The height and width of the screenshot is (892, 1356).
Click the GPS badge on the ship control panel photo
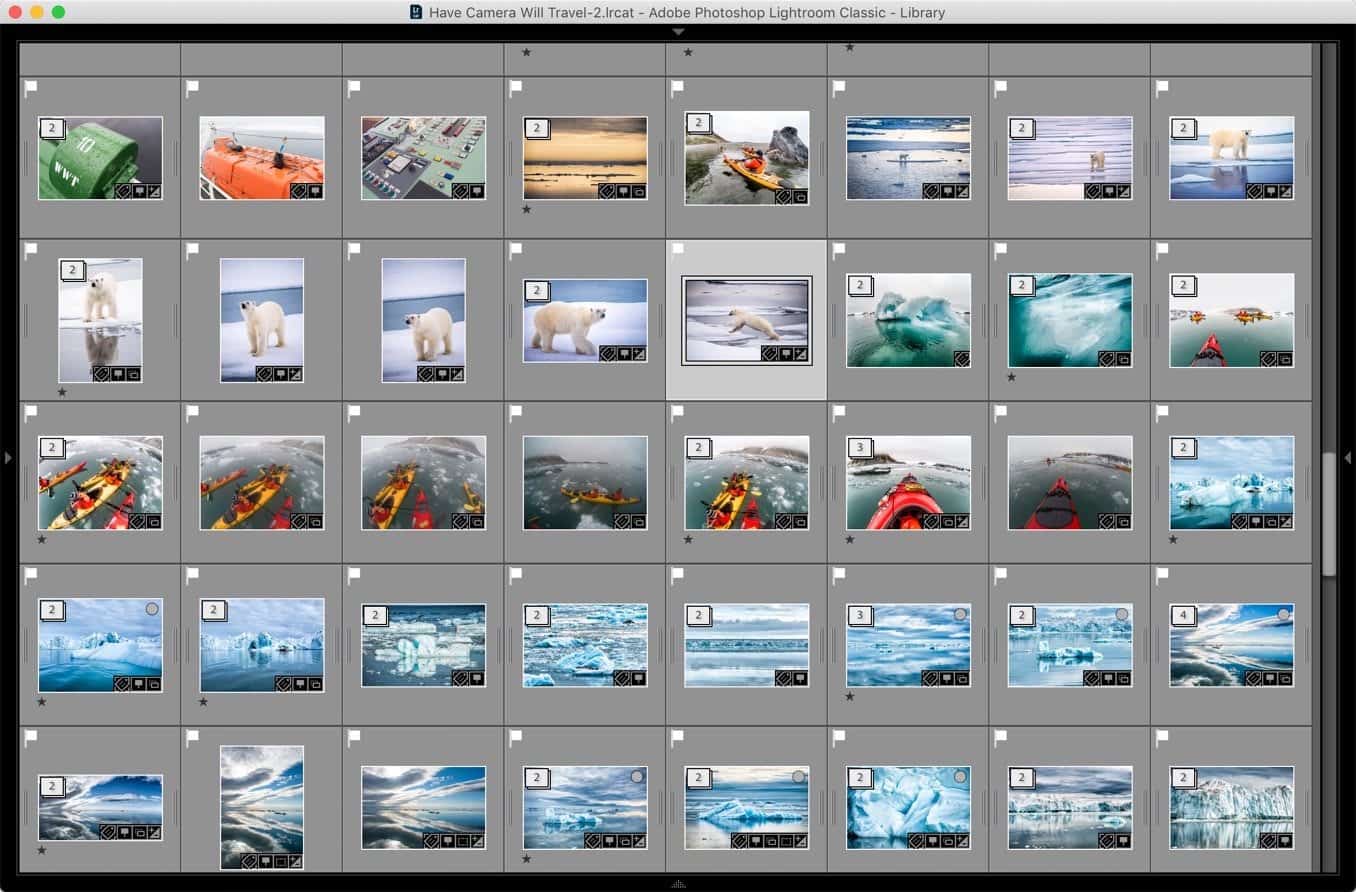tap(478, 191)
